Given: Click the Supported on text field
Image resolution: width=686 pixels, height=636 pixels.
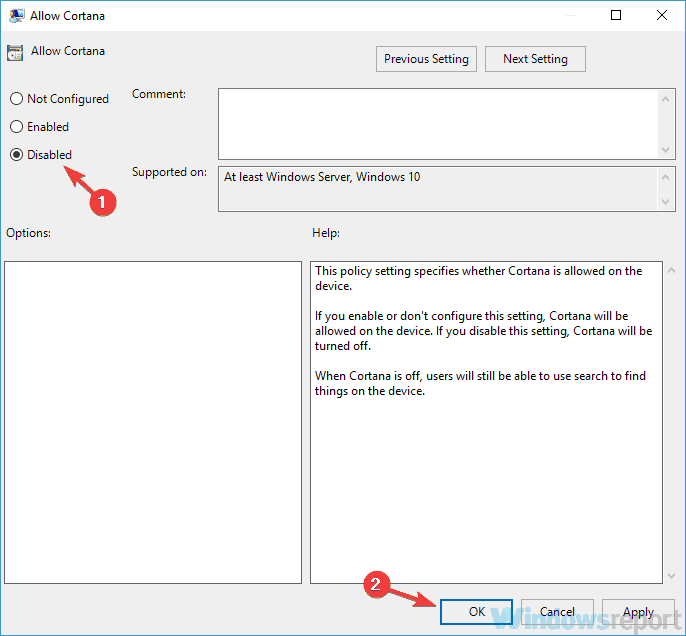Looking at the screenshot, I should 438,189.
